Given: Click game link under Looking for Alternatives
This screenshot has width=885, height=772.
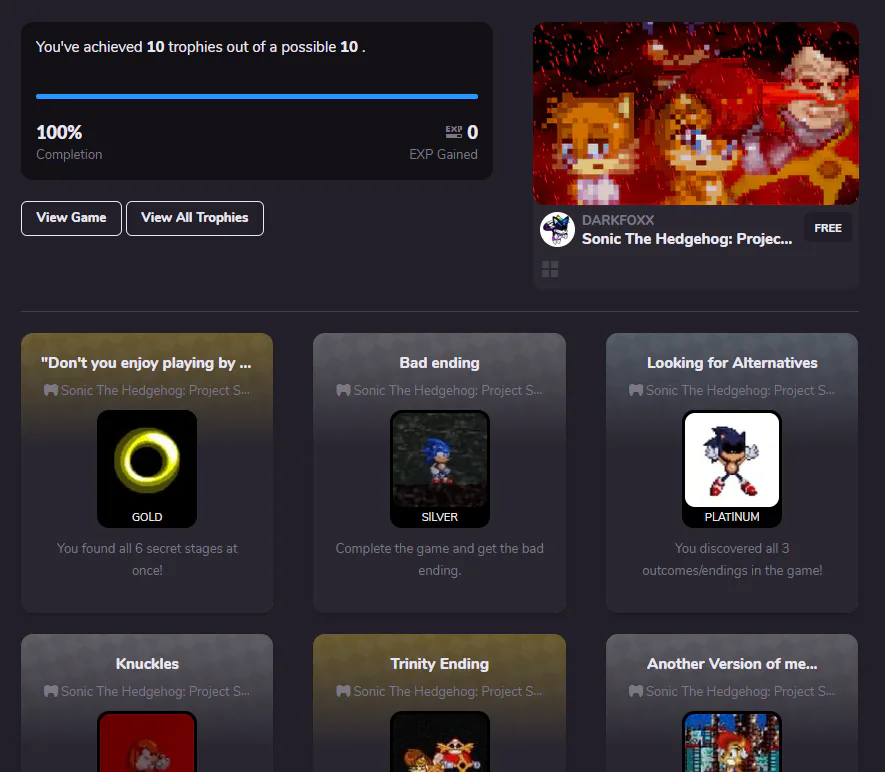Looking at the screenshot, I should 740,390.
